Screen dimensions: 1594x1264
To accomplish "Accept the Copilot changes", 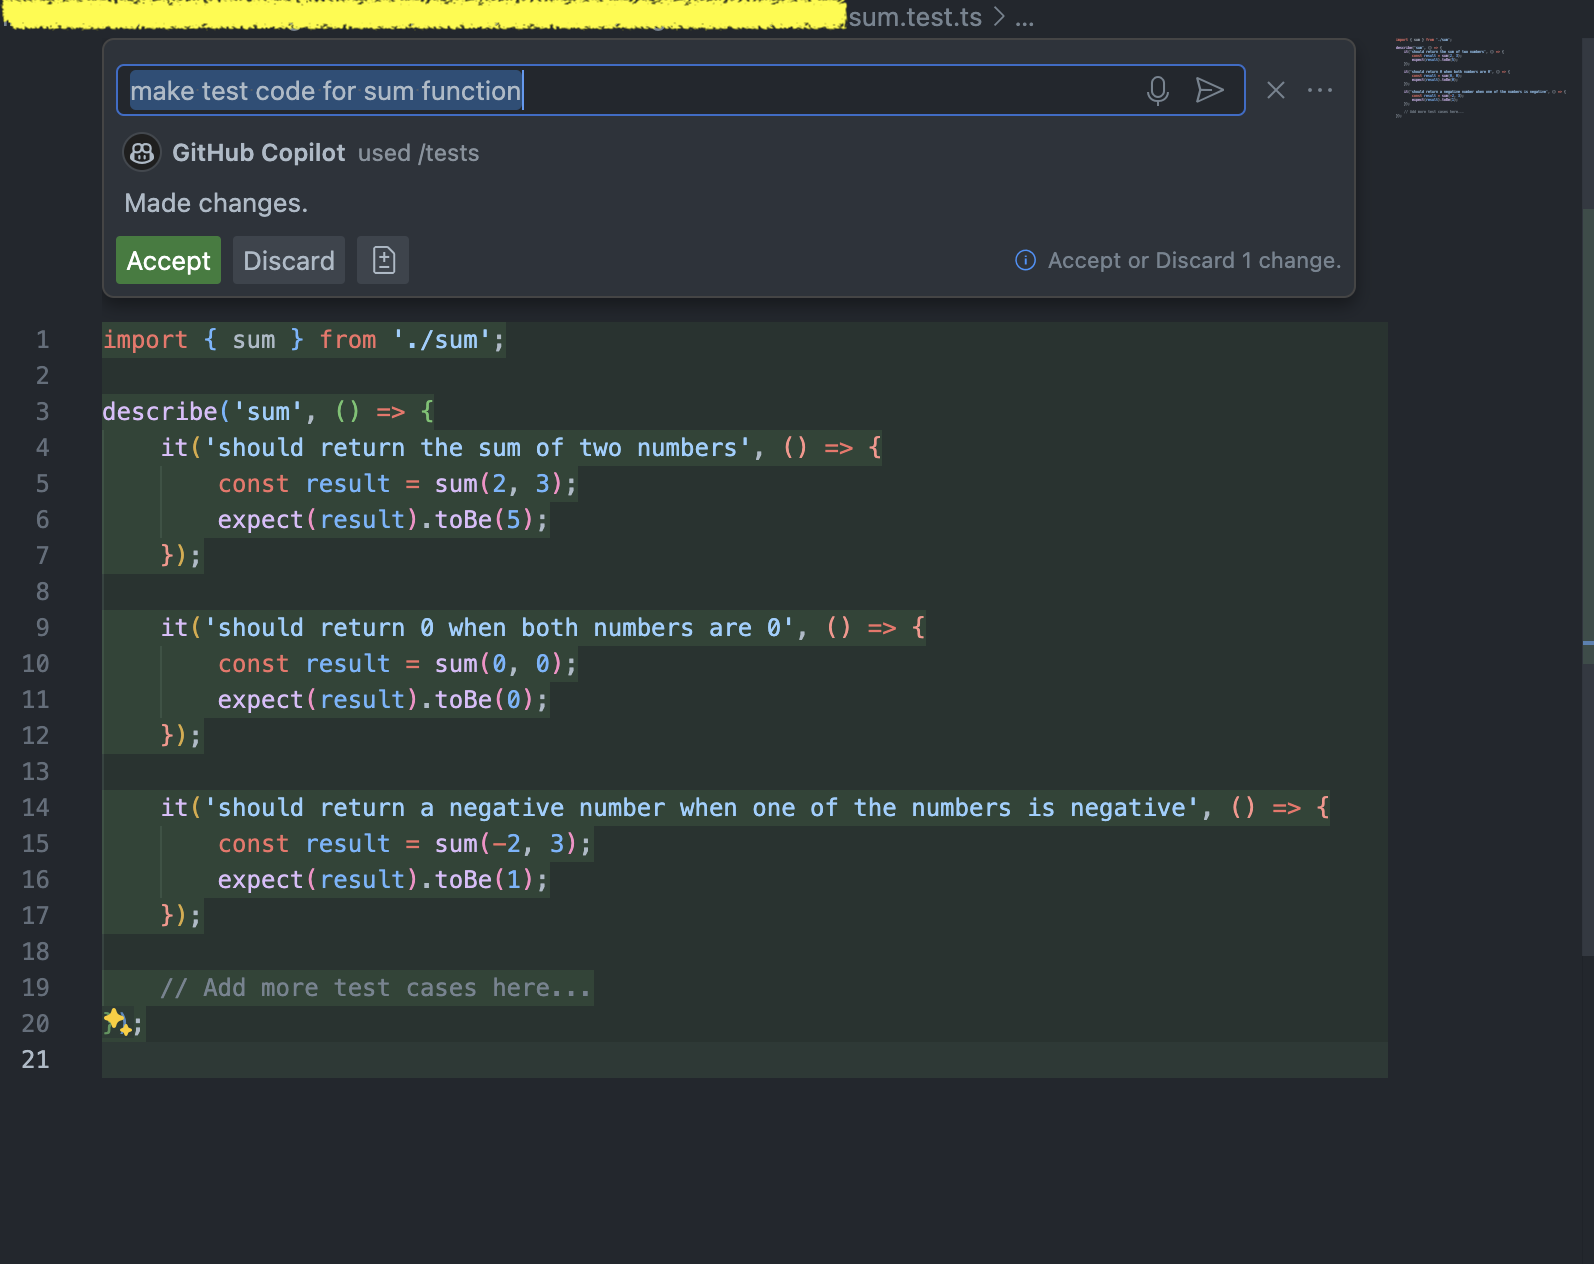I will tap(168, 261).
